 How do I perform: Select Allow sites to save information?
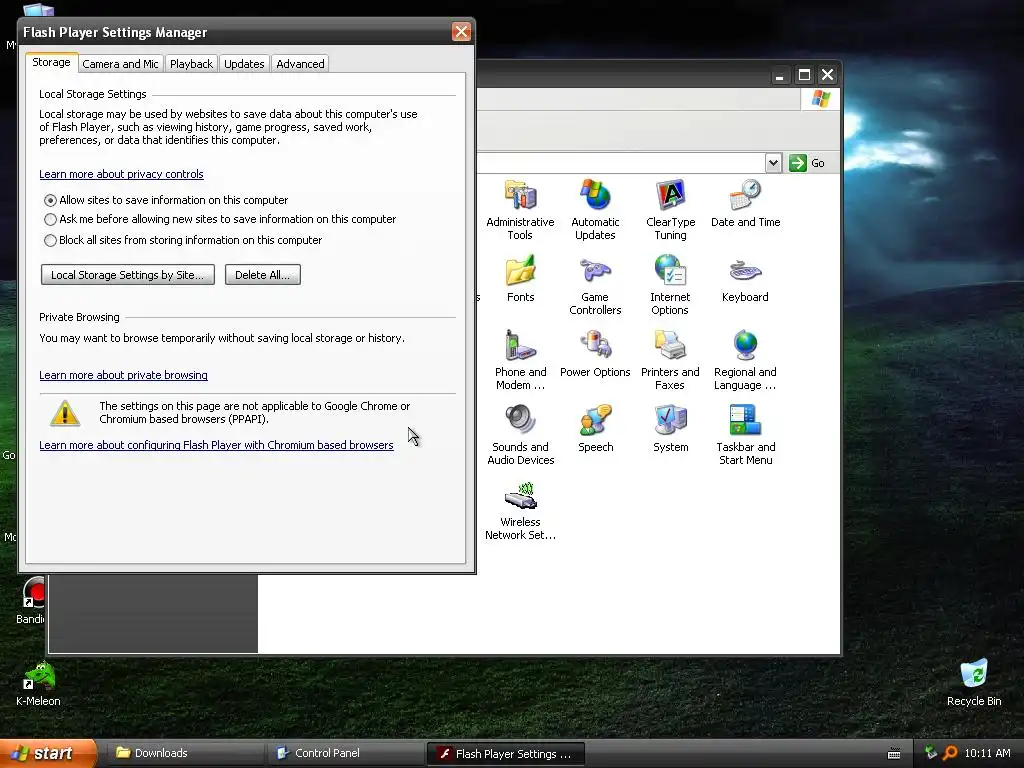point(50,200)
